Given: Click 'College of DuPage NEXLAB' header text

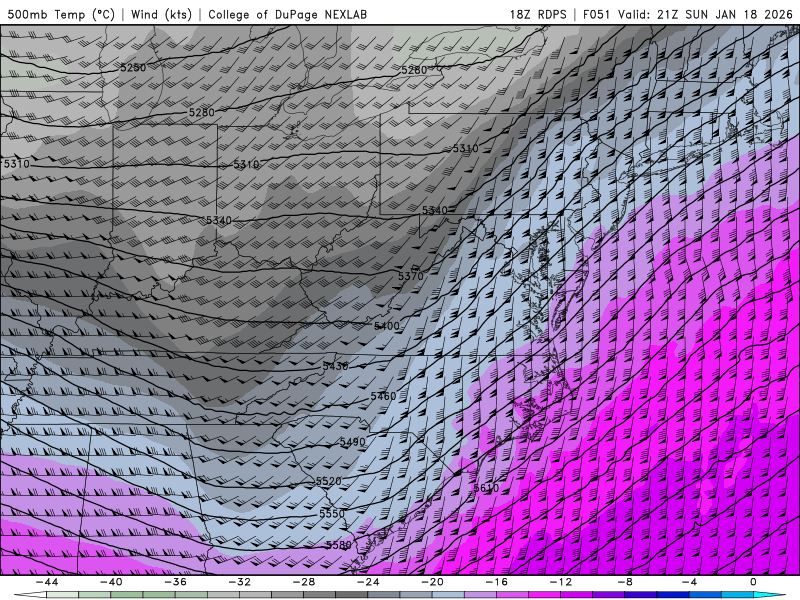Looking at the screenshot, I should [x=287, y=14].
